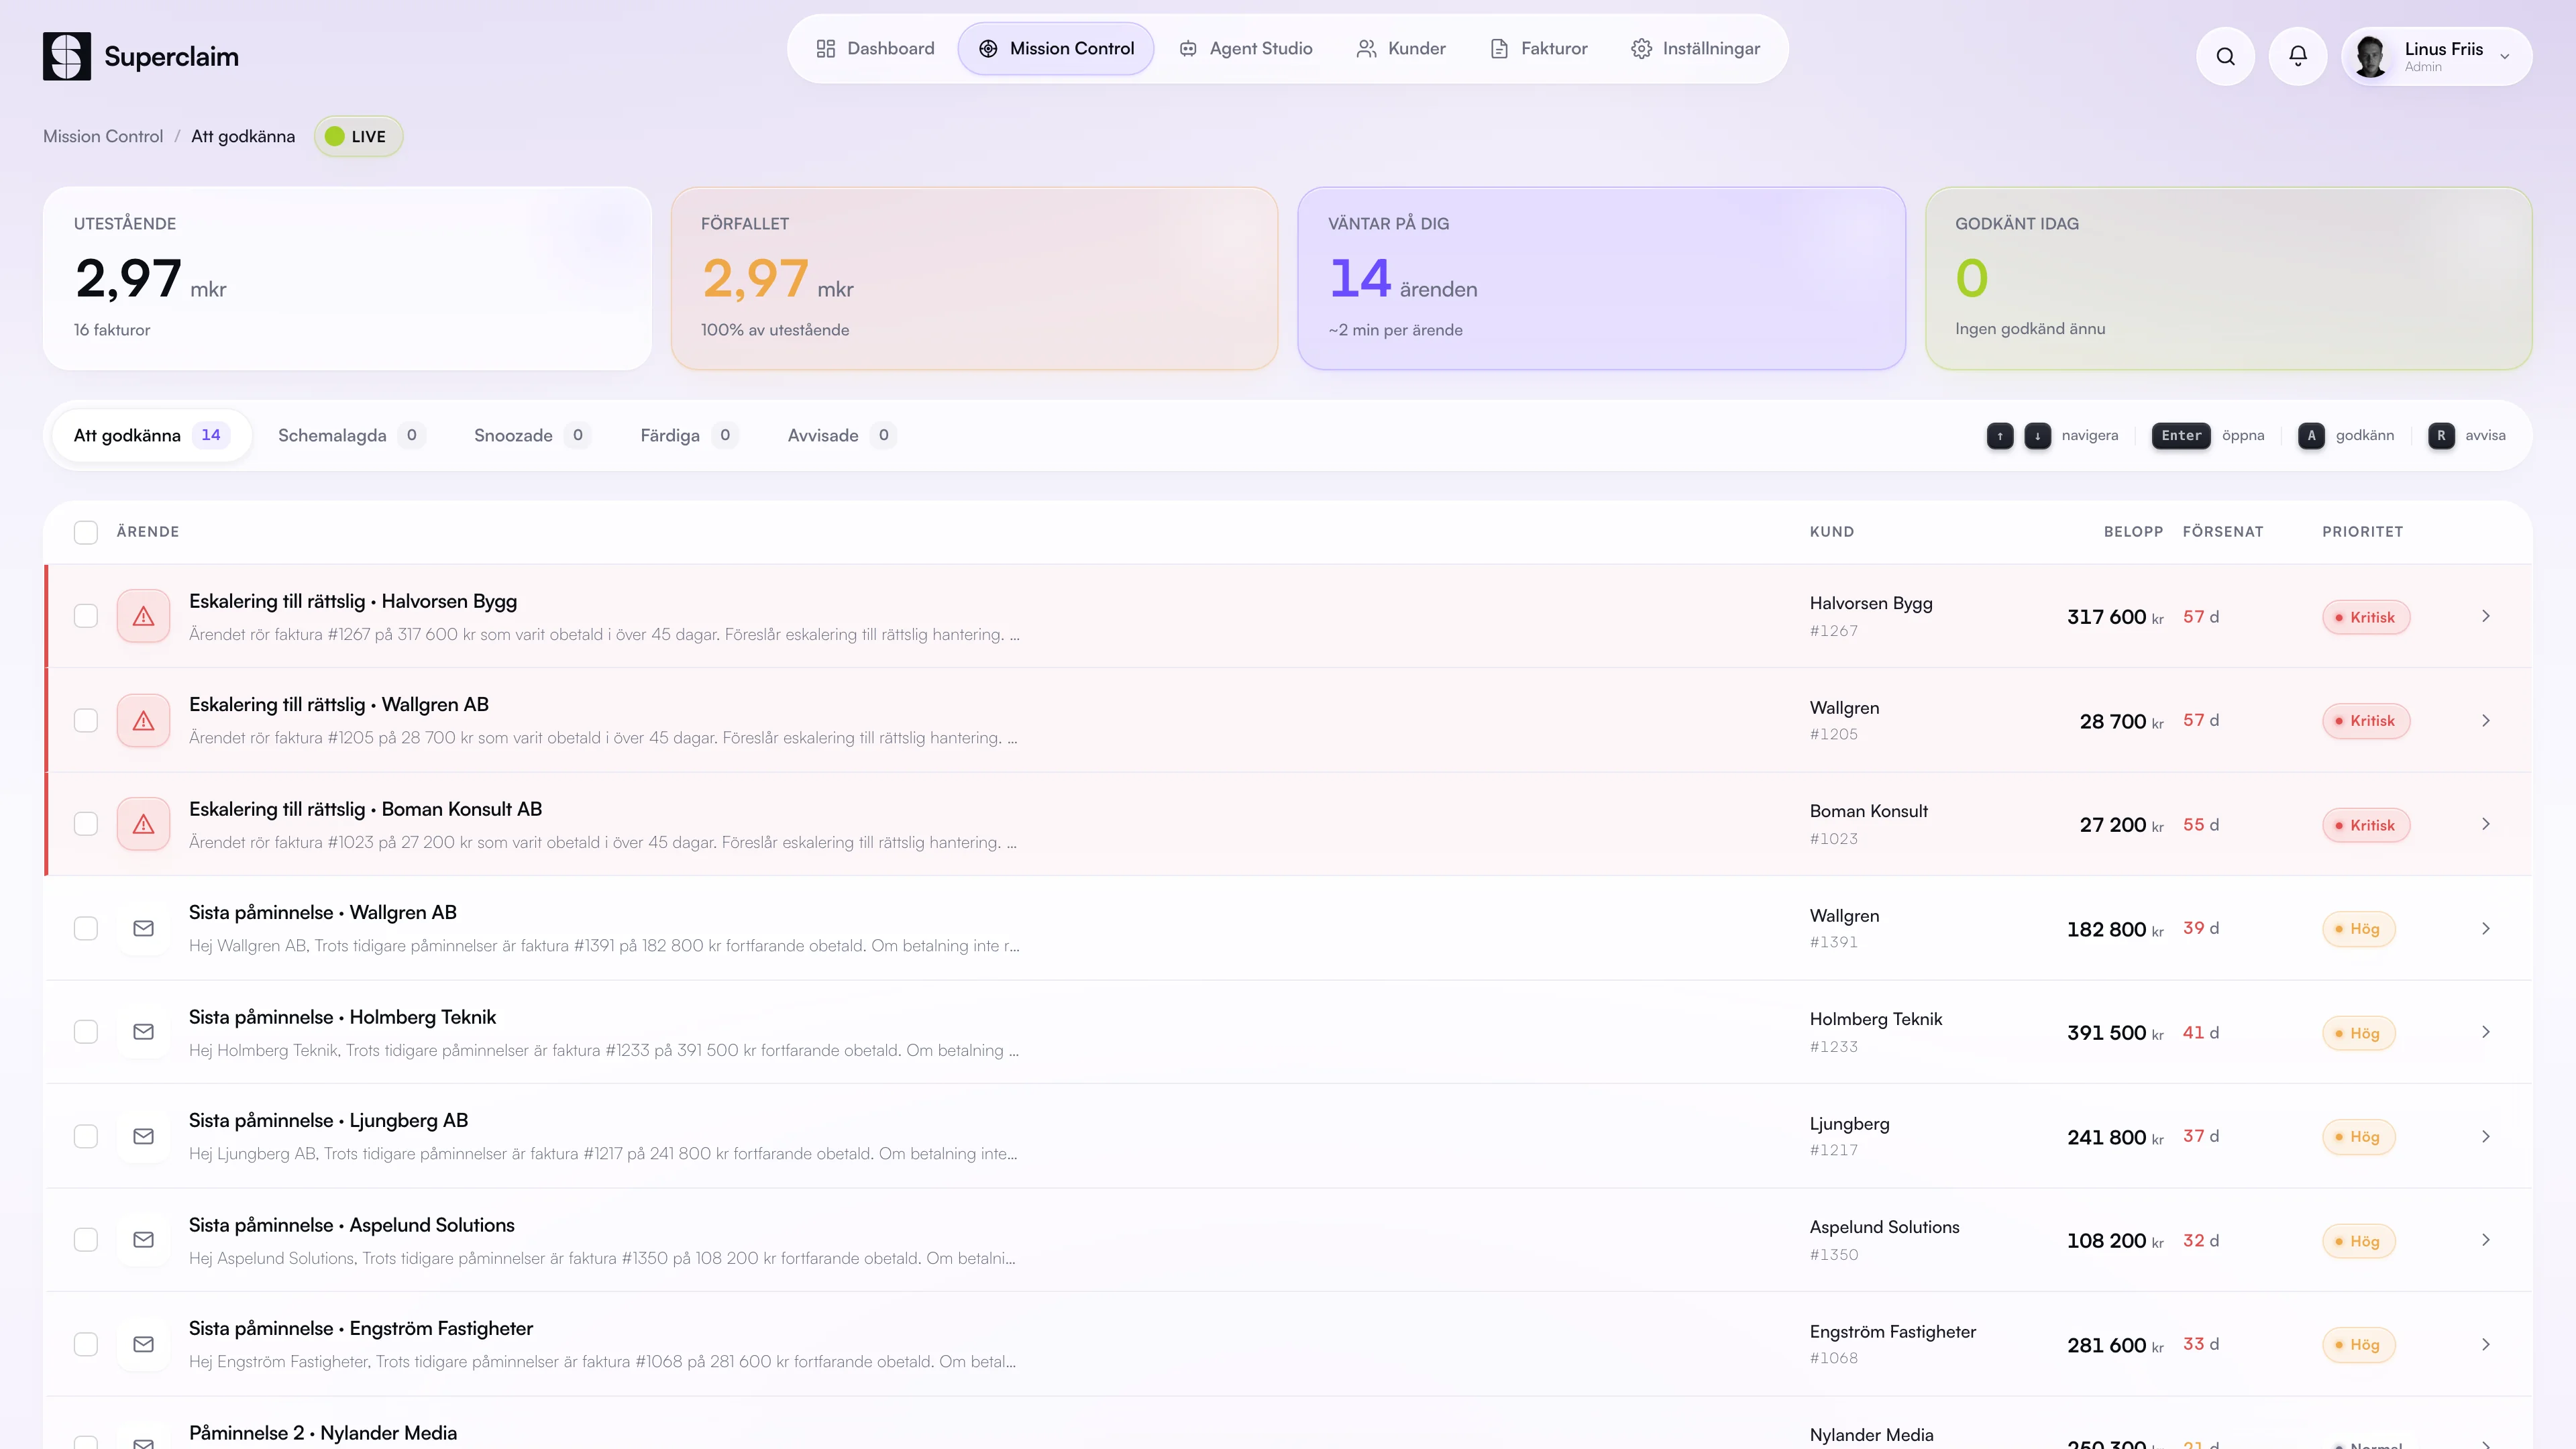The width and height of the screenshot is (2576, 1449).
Task: Open Inställningar settings nav item
Action: 1695,48
